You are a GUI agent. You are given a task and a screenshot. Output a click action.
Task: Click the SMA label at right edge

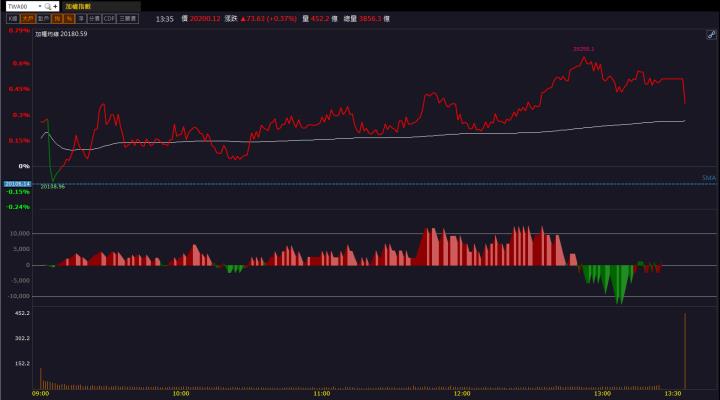[709, 178]
